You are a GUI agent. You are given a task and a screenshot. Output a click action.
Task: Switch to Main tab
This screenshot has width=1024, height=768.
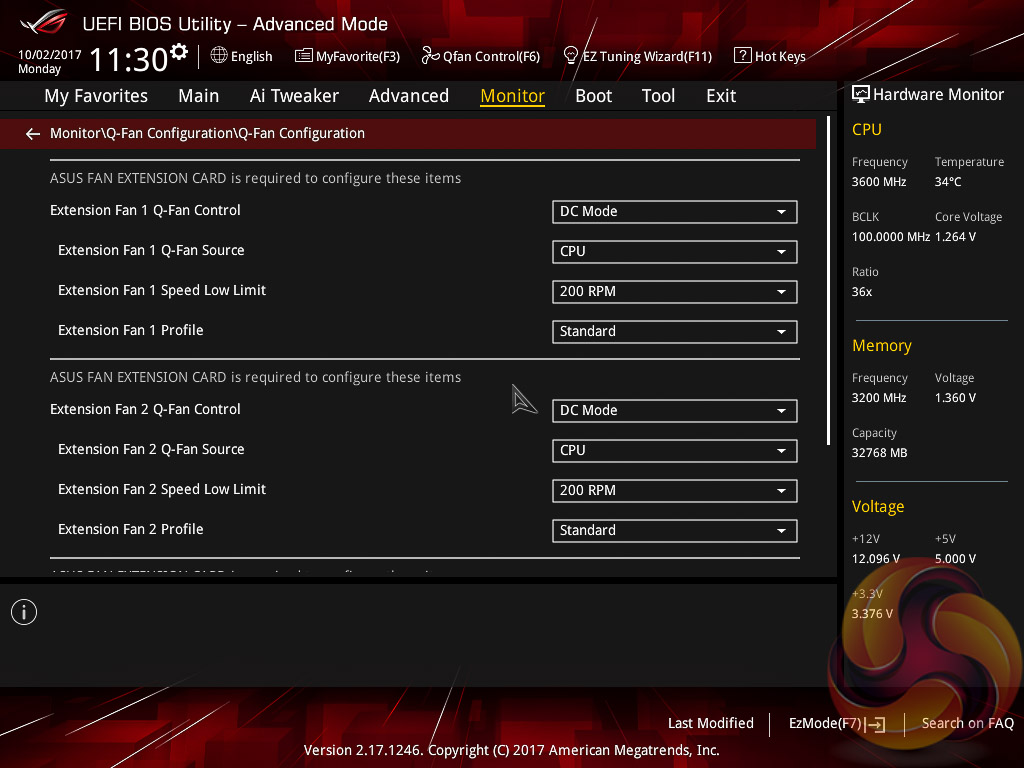click(199, 96)
